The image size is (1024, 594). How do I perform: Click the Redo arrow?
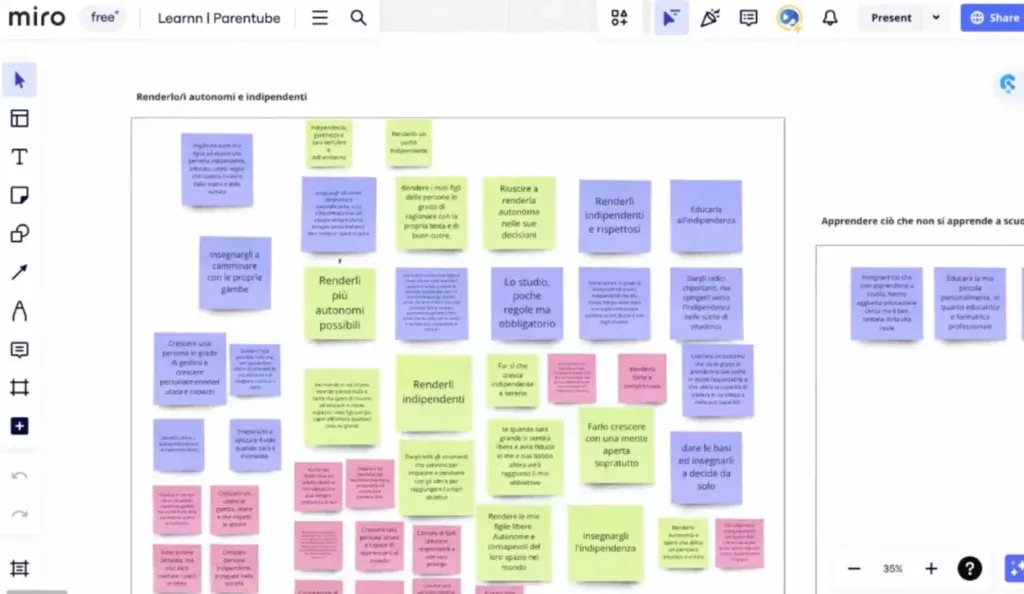coord(20,514)
